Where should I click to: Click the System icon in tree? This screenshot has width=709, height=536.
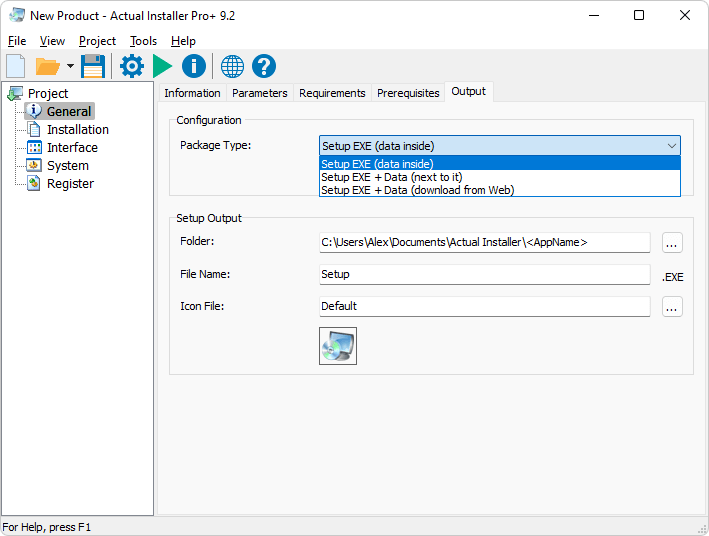pyautogui.click(x=34, y=165)
